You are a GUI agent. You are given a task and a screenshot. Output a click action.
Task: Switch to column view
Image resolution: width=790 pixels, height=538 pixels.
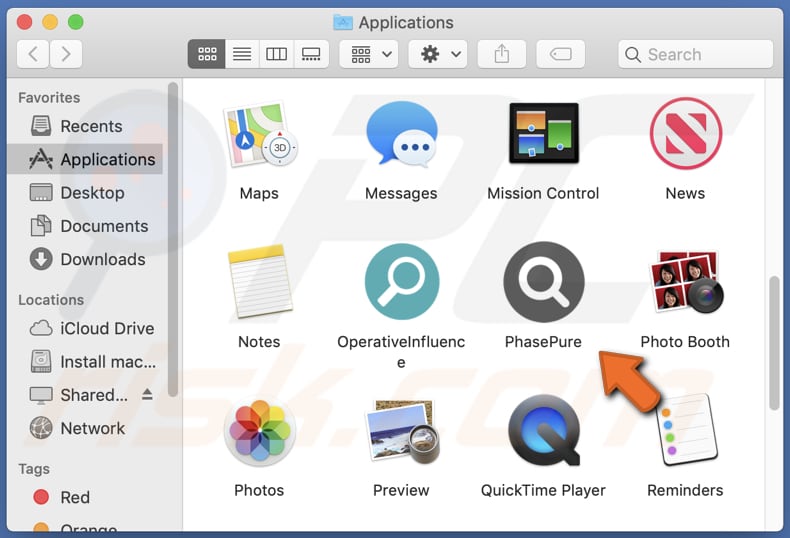pos(277,54)
